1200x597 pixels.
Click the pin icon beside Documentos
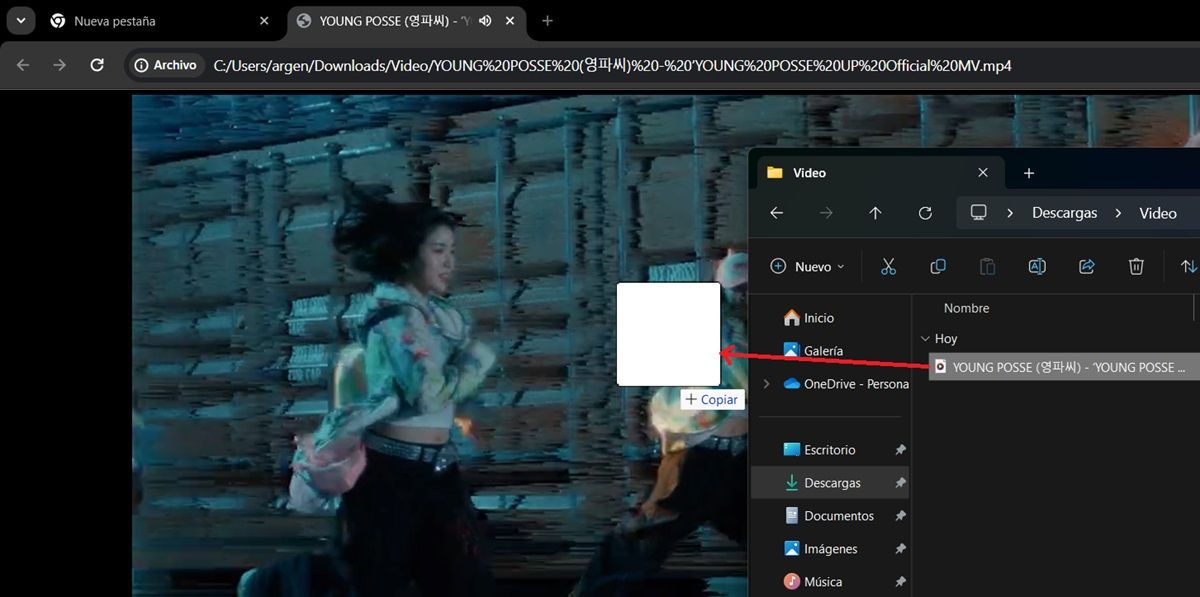pyautogui.click(x=900, y=516)
